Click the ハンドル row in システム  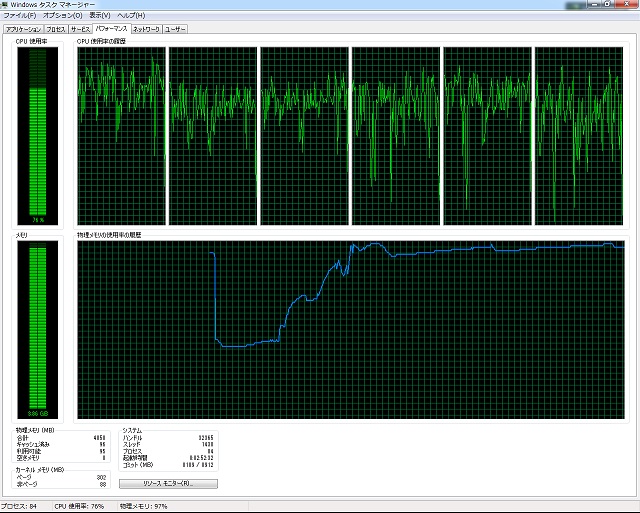[x=168, y=437]
